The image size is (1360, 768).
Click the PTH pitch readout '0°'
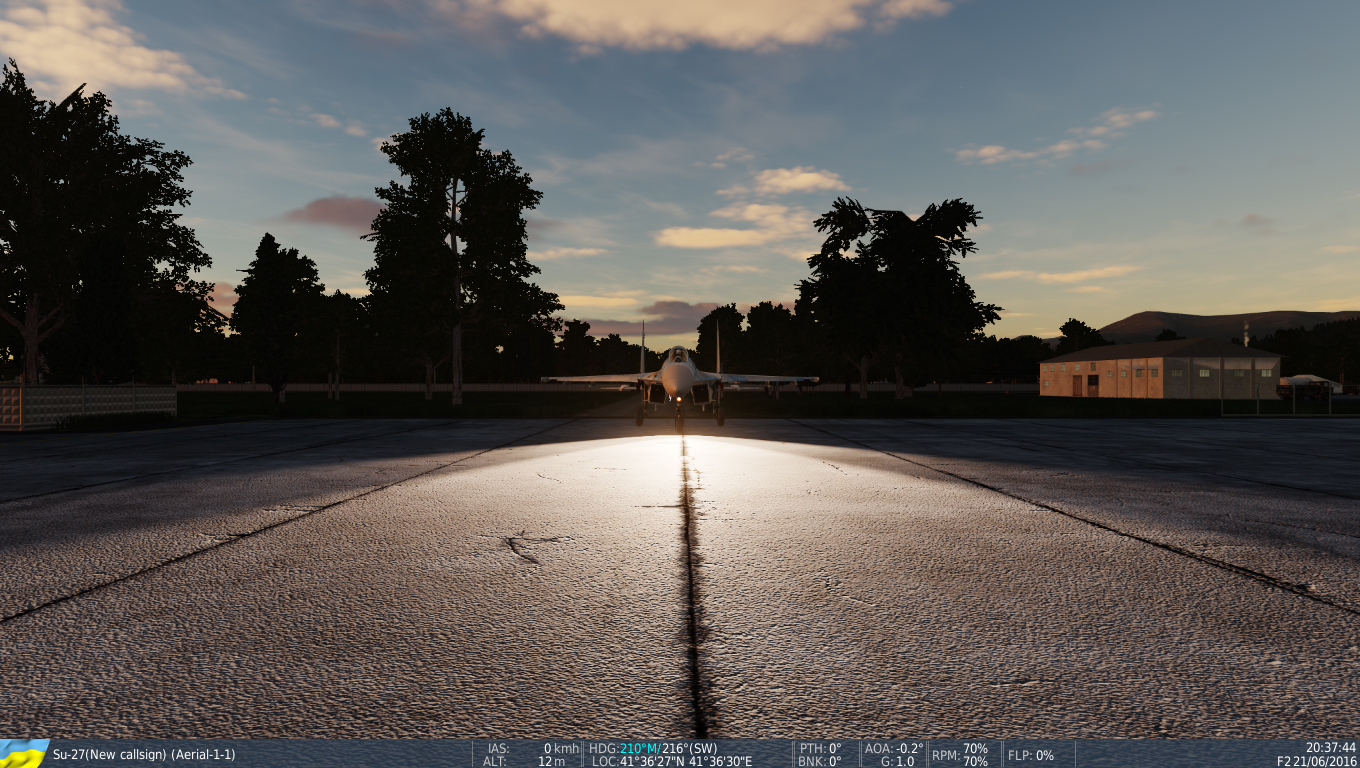[834, 748]
